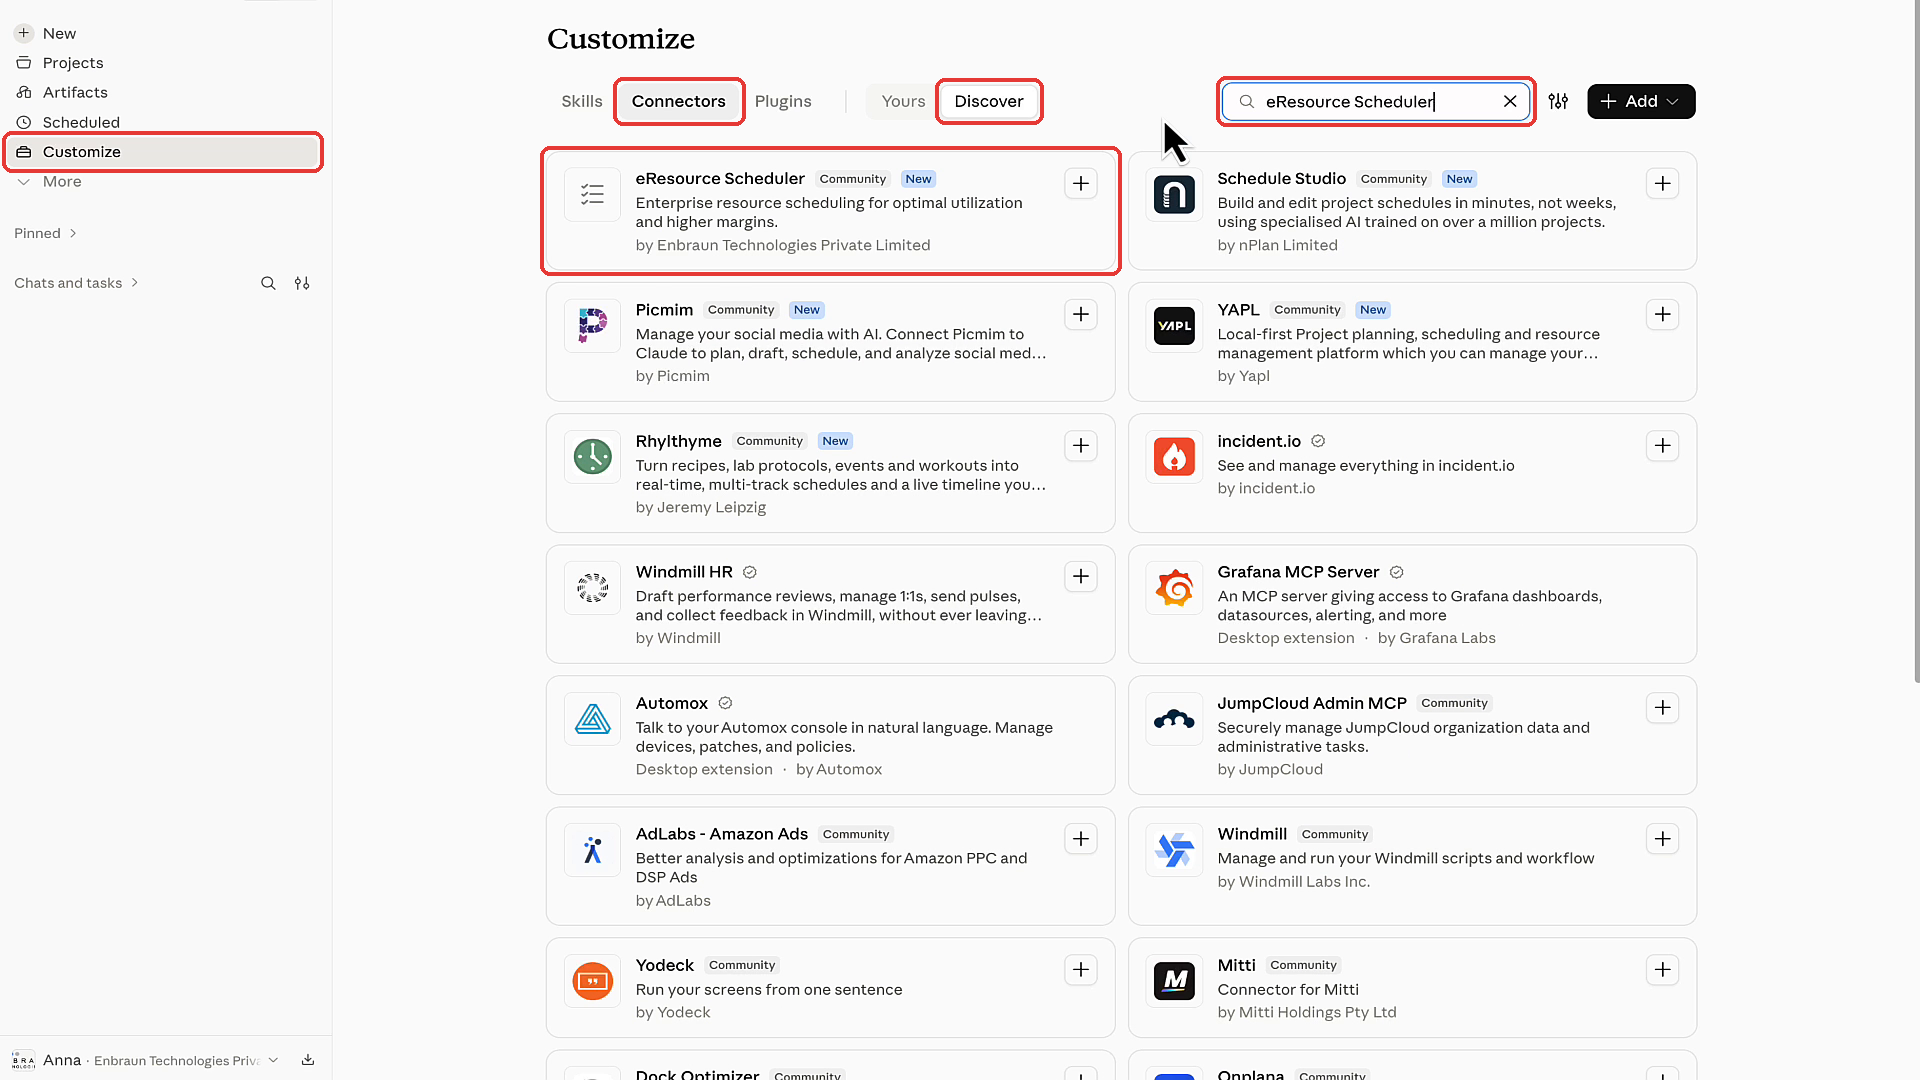Click Community badge on Picmim card
This screenshot has height=1080, width=1920.
point(741,310)
